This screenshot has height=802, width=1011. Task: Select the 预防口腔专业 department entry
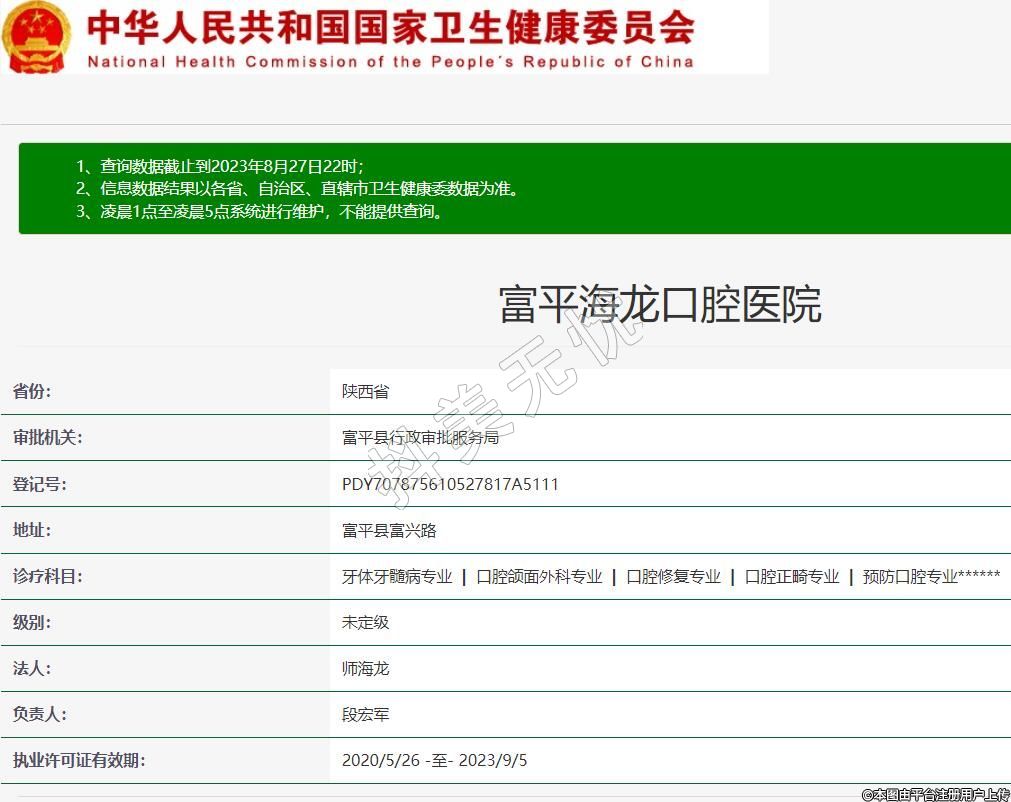(x=910, y=577)
